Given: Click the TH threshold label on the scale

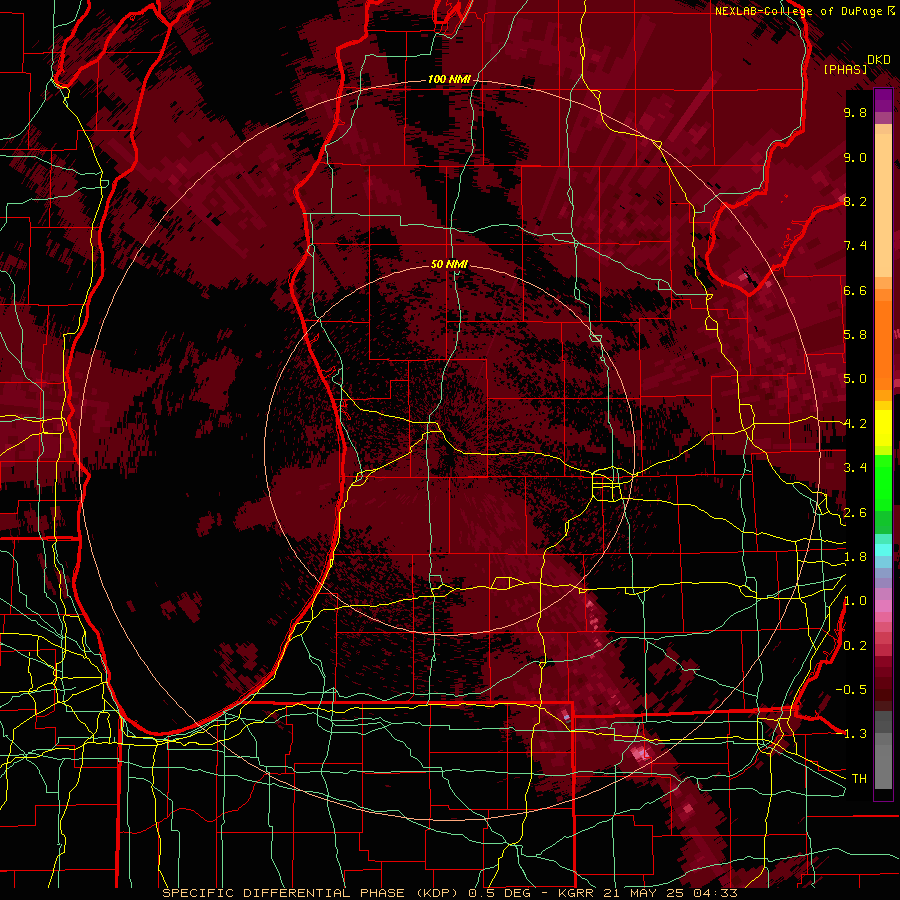Looking at the screenshot, I should pos(859,779).
